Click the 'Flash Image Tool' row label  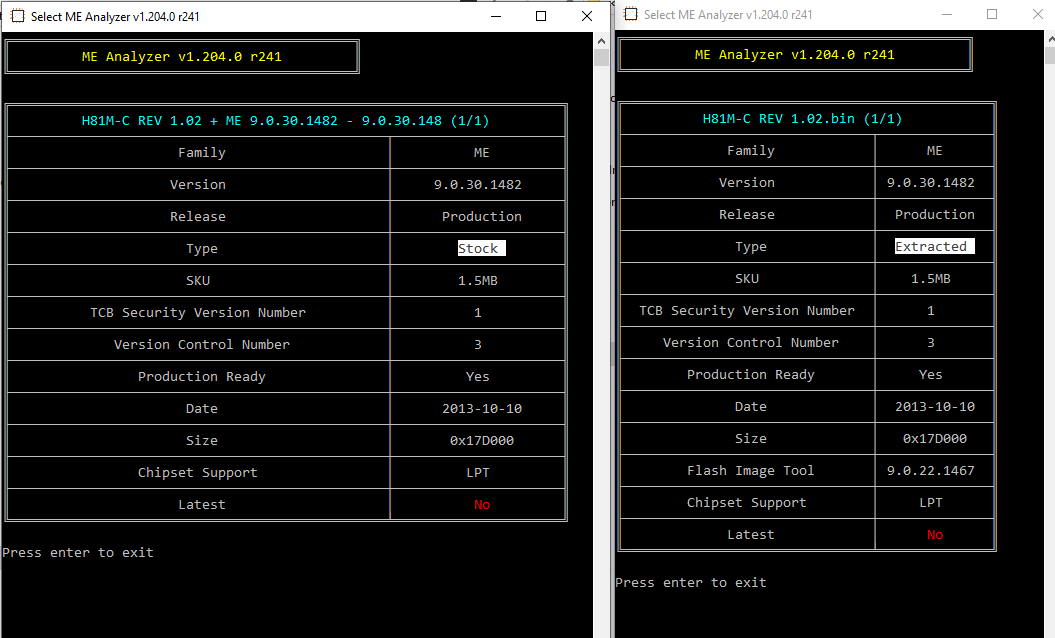pos(750,470)
